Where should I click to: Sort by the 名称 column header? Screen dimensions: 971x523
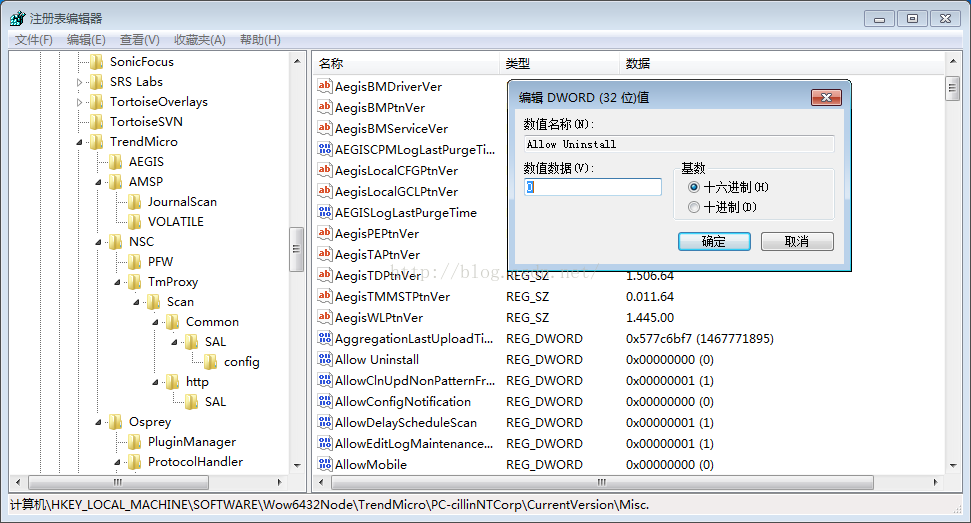(x=406, y=63)
